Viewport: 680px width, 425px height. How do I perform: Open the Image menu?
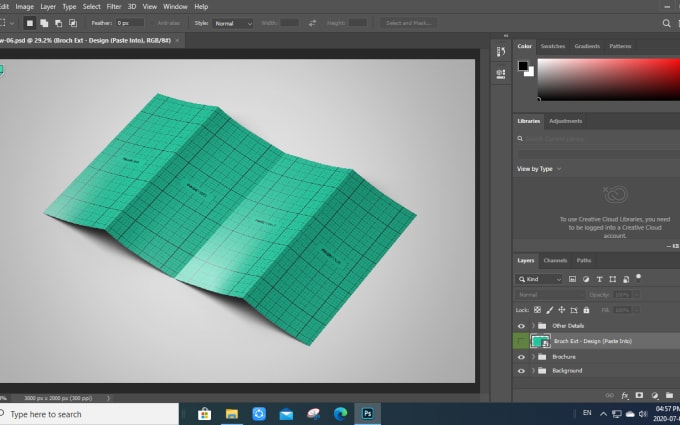point(24,7)
